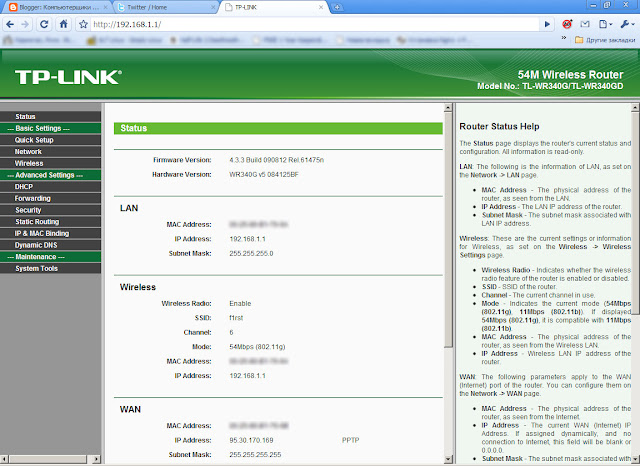Viewport: 640px width, 466px height.
Task: Click the status pane scroll down arrow
Action: [x=448, y=459]
